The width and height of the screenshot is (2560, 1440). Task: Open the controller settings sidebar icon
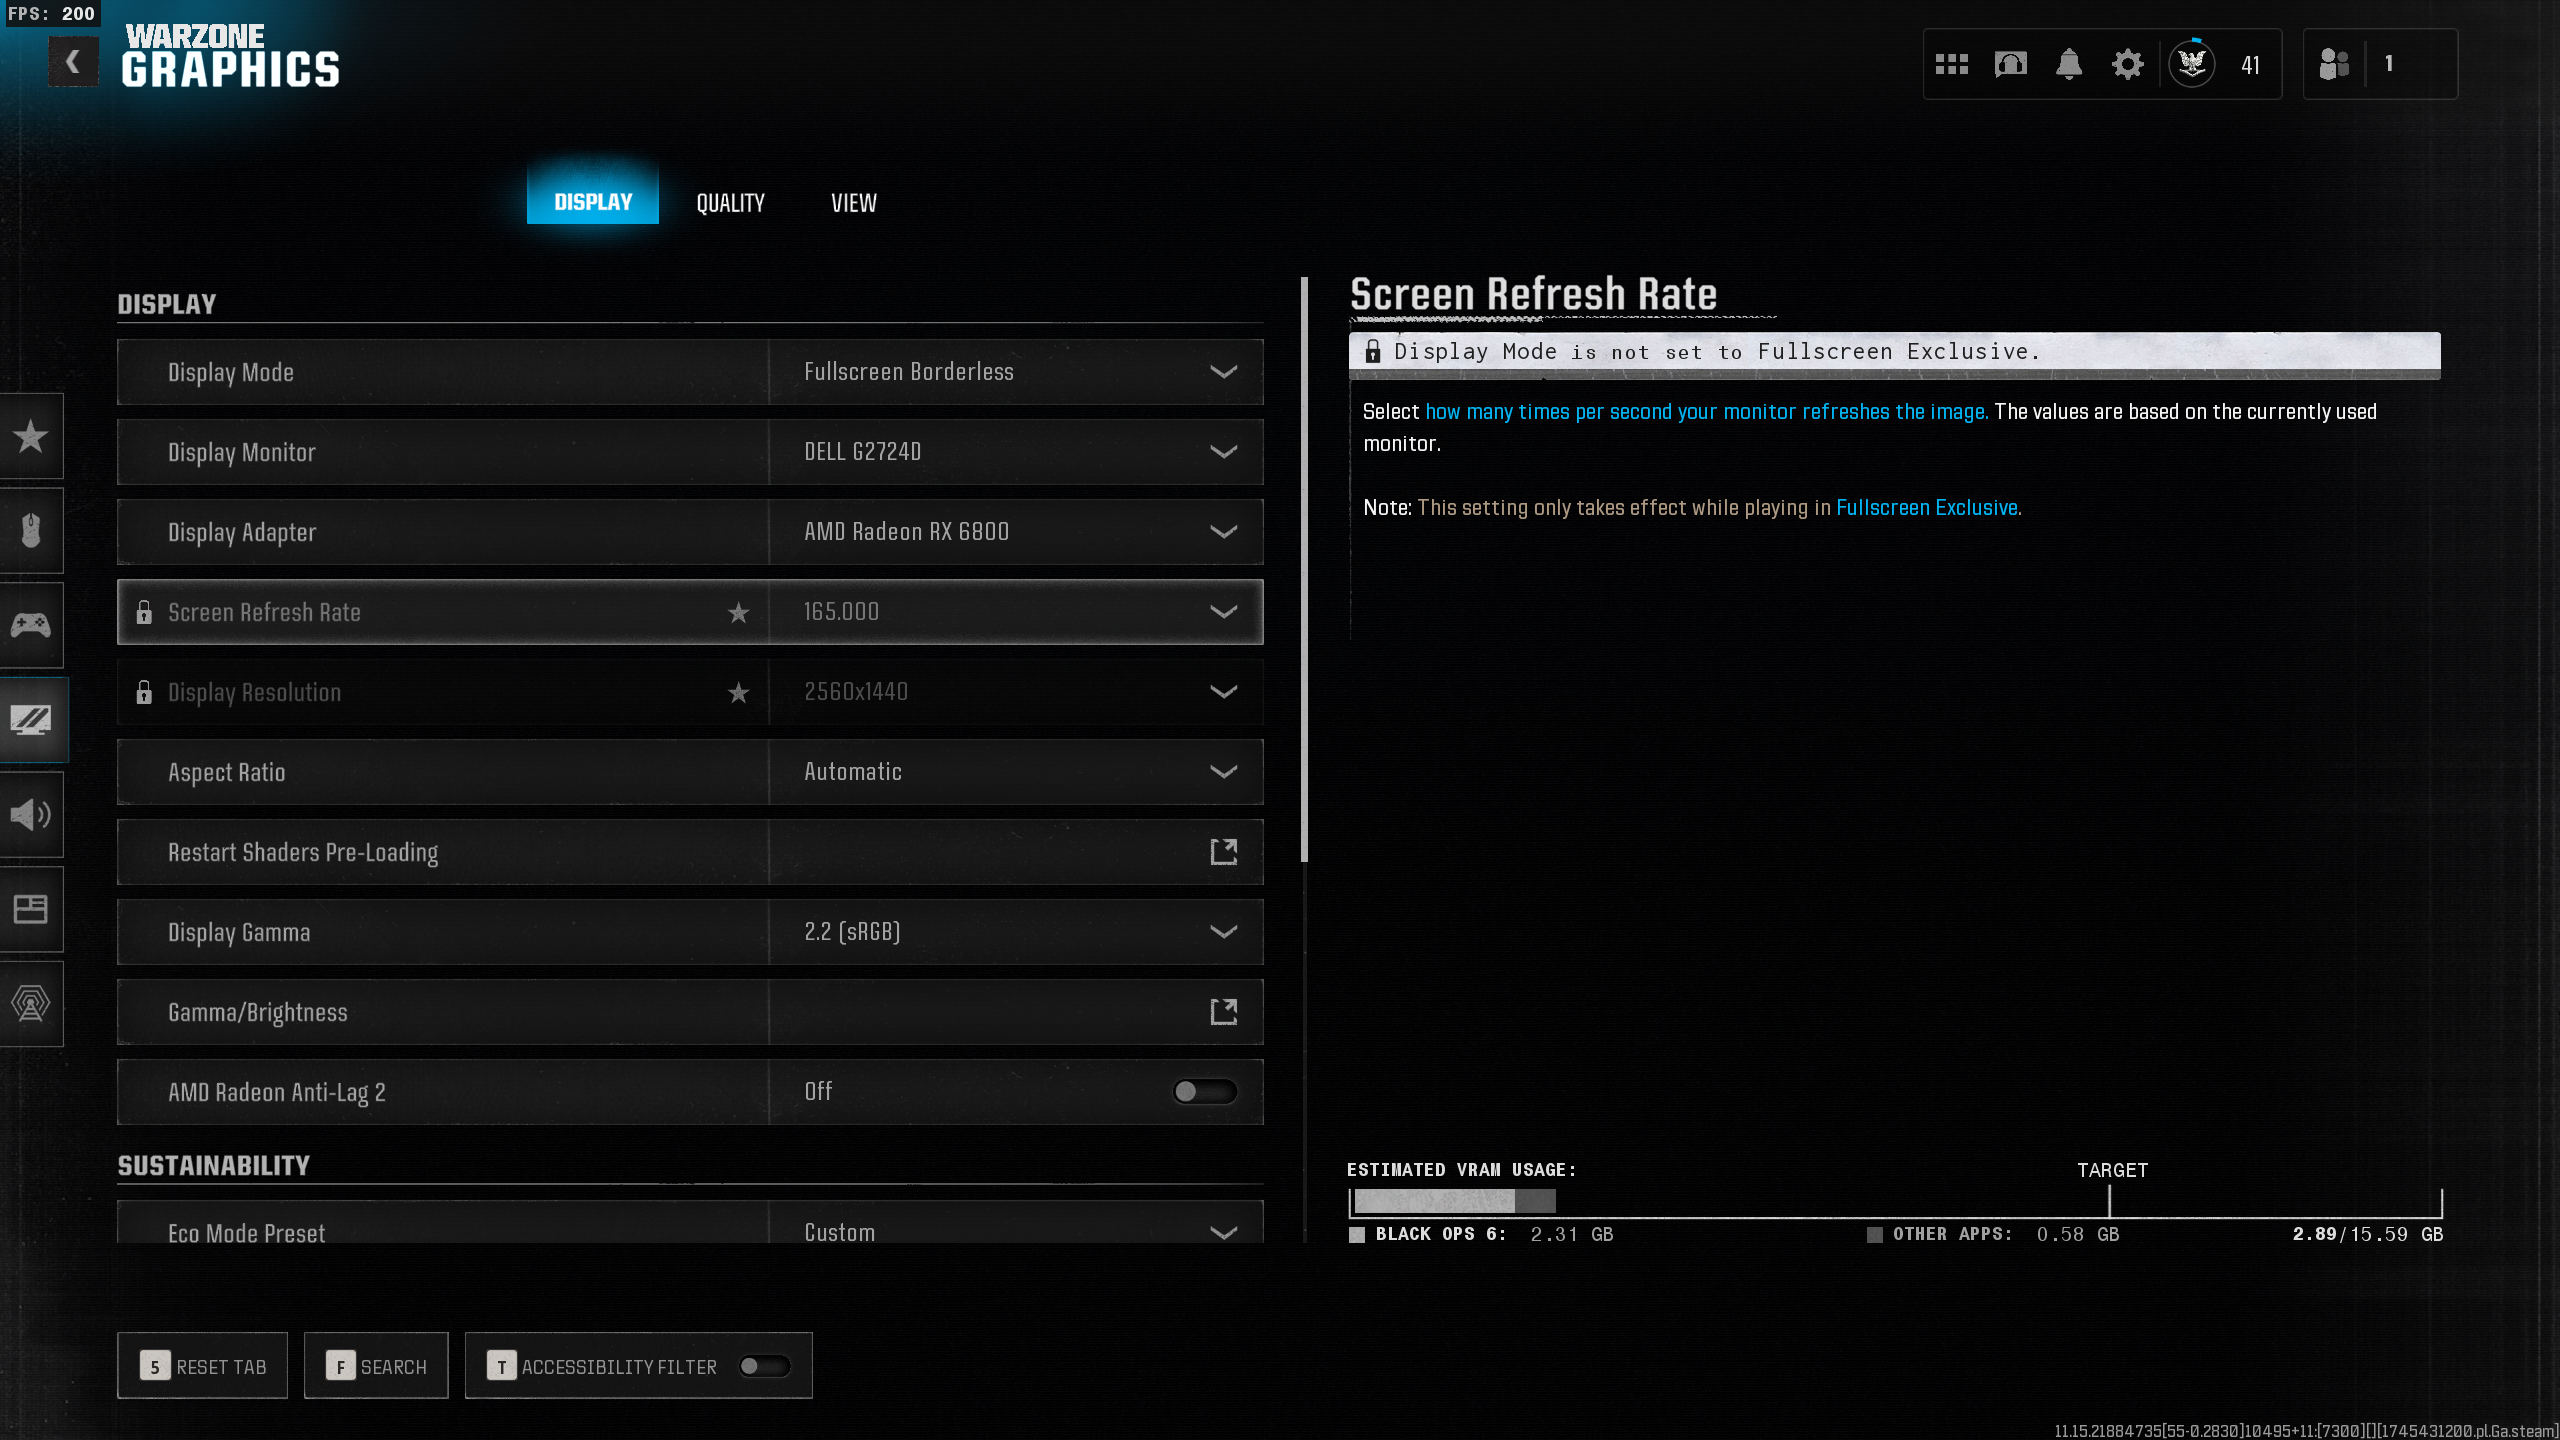(x=31, y=625)
